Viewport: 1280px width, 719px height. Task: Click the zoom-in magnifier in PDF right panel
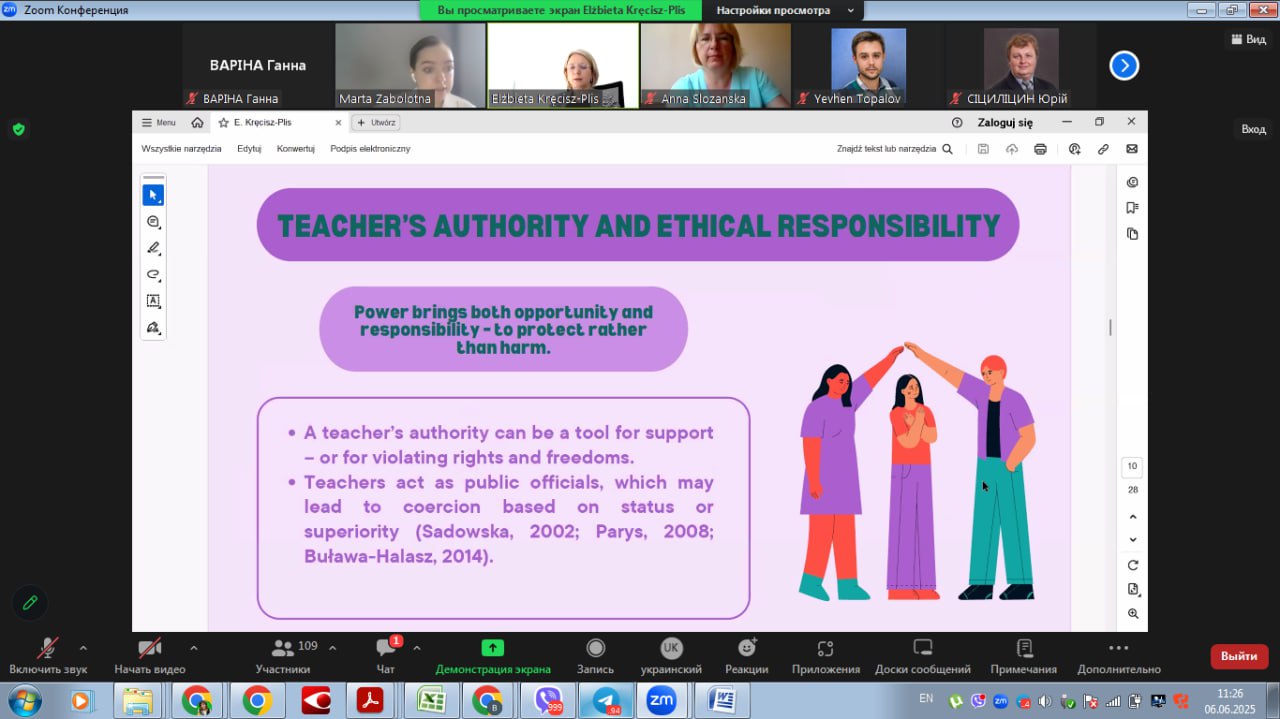click(x=1133, y=613)
